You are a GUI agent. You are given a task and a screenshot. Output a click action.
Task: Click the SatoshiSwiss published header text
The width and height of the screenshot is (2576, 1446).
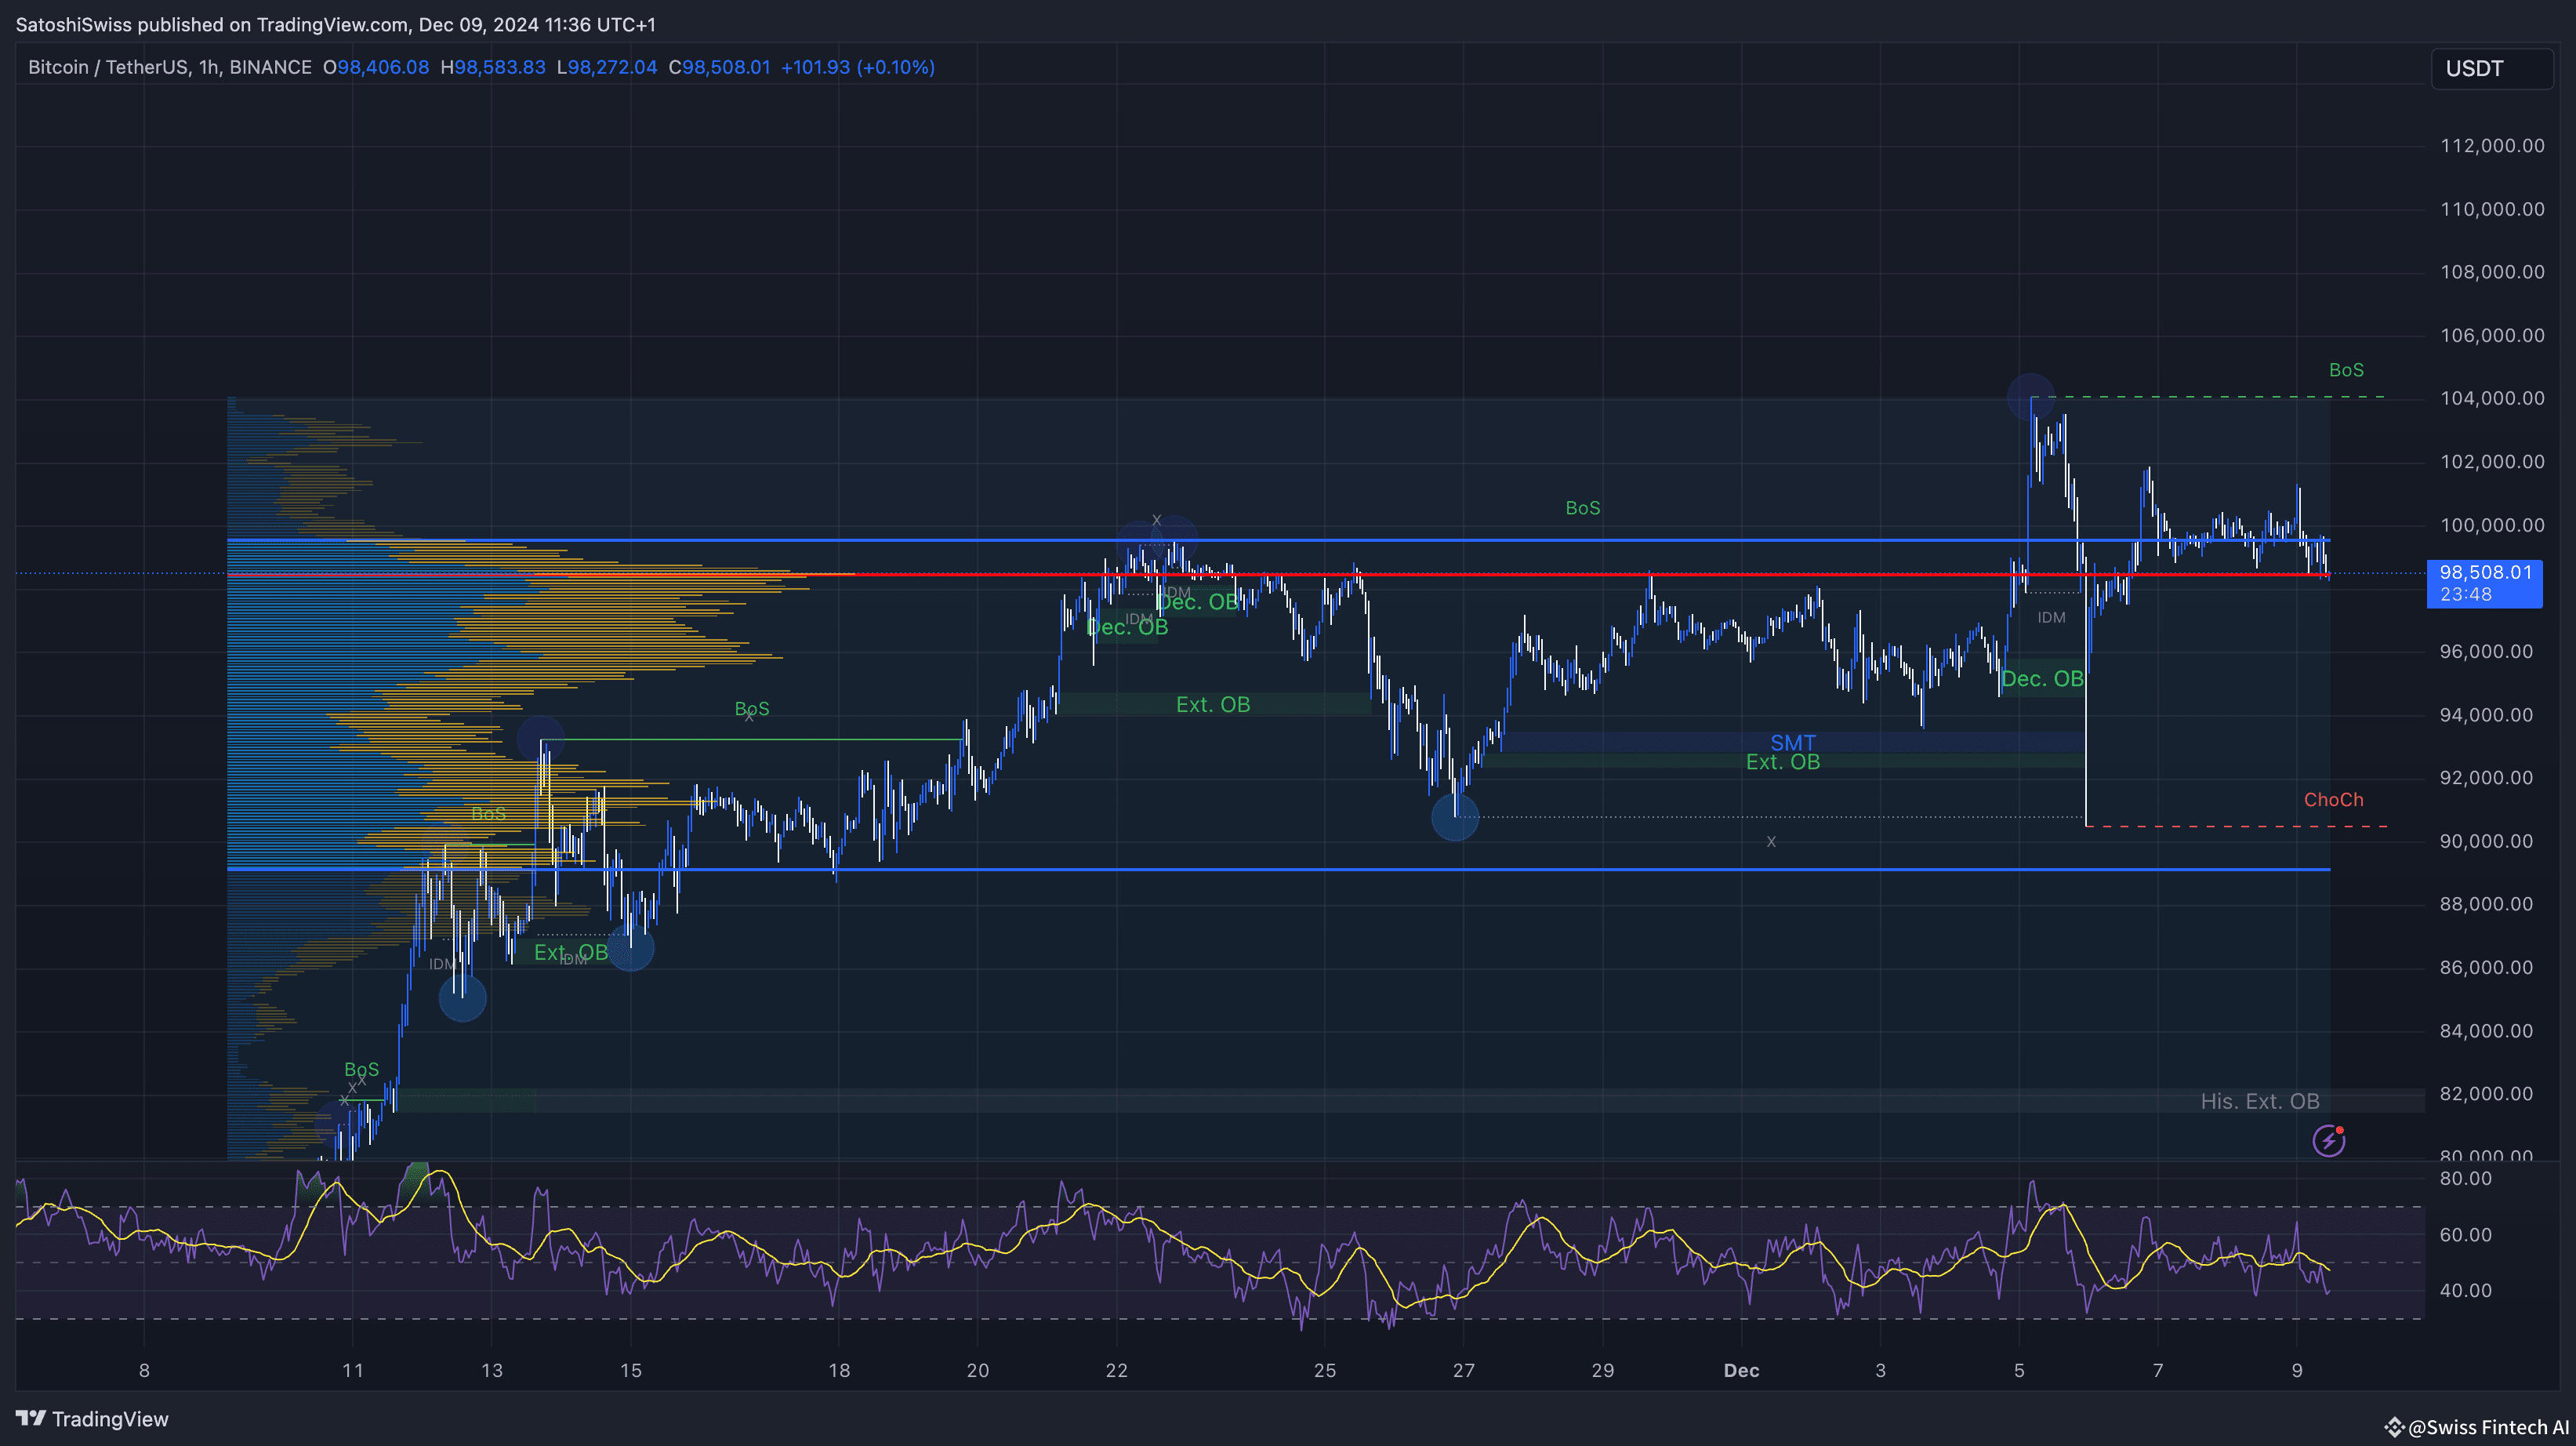335,24
